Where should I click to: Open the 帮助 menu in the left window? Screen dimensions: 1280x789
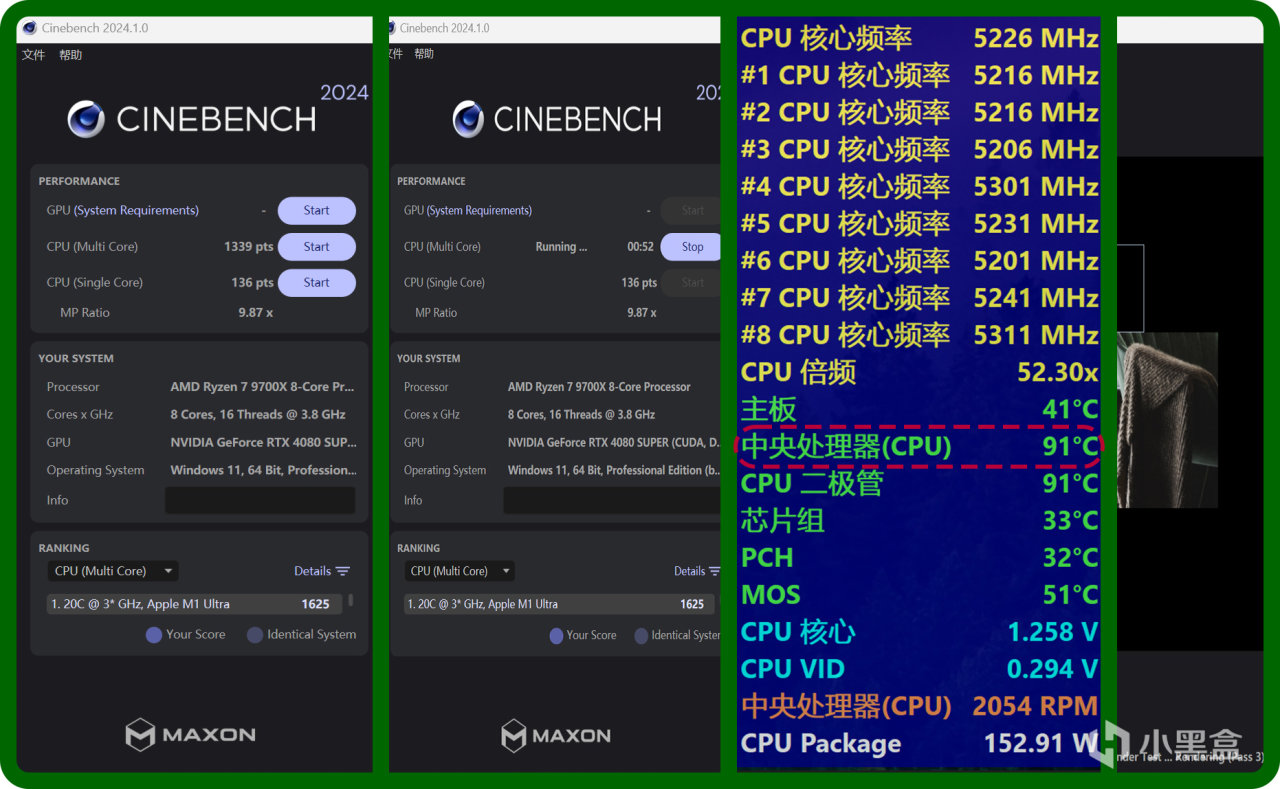[x=70, y=55]
